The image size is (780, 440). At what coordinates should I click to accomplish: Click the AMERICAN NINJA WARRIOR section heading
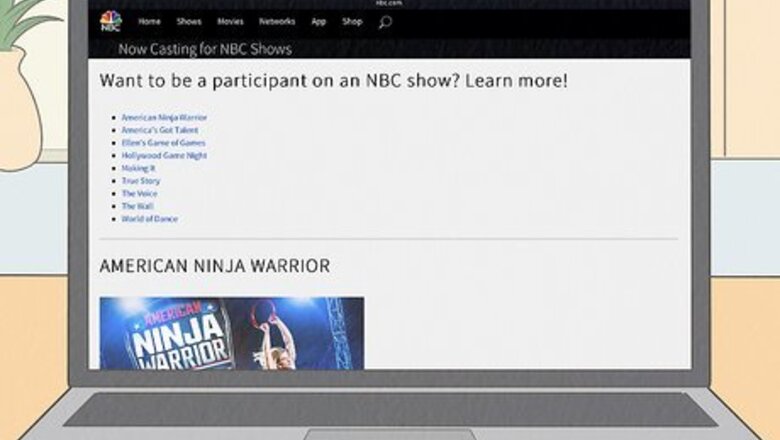pos(215,266)
